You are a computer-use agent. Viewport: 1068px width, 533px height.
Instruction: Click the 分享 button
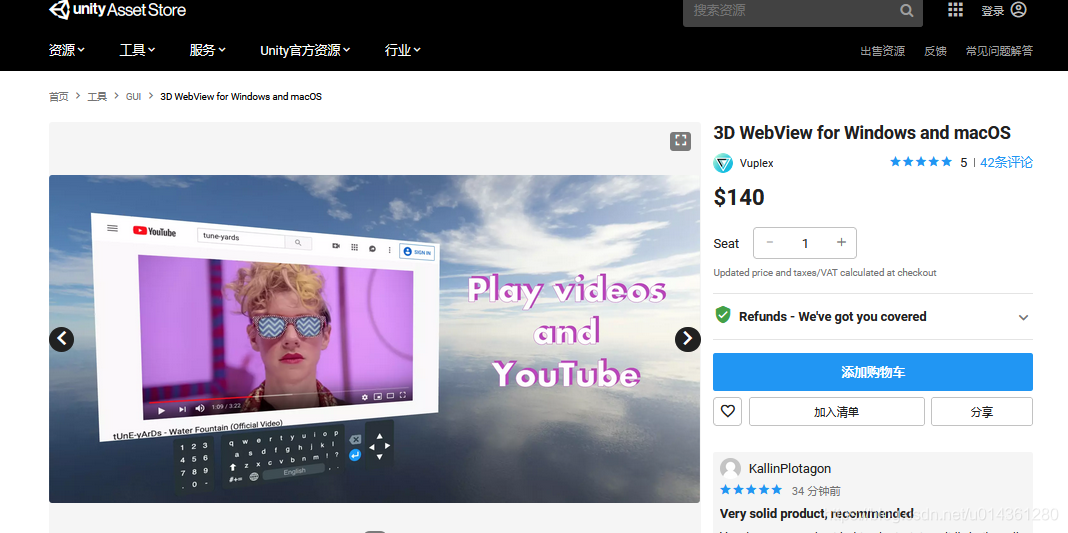click(981, 411)
